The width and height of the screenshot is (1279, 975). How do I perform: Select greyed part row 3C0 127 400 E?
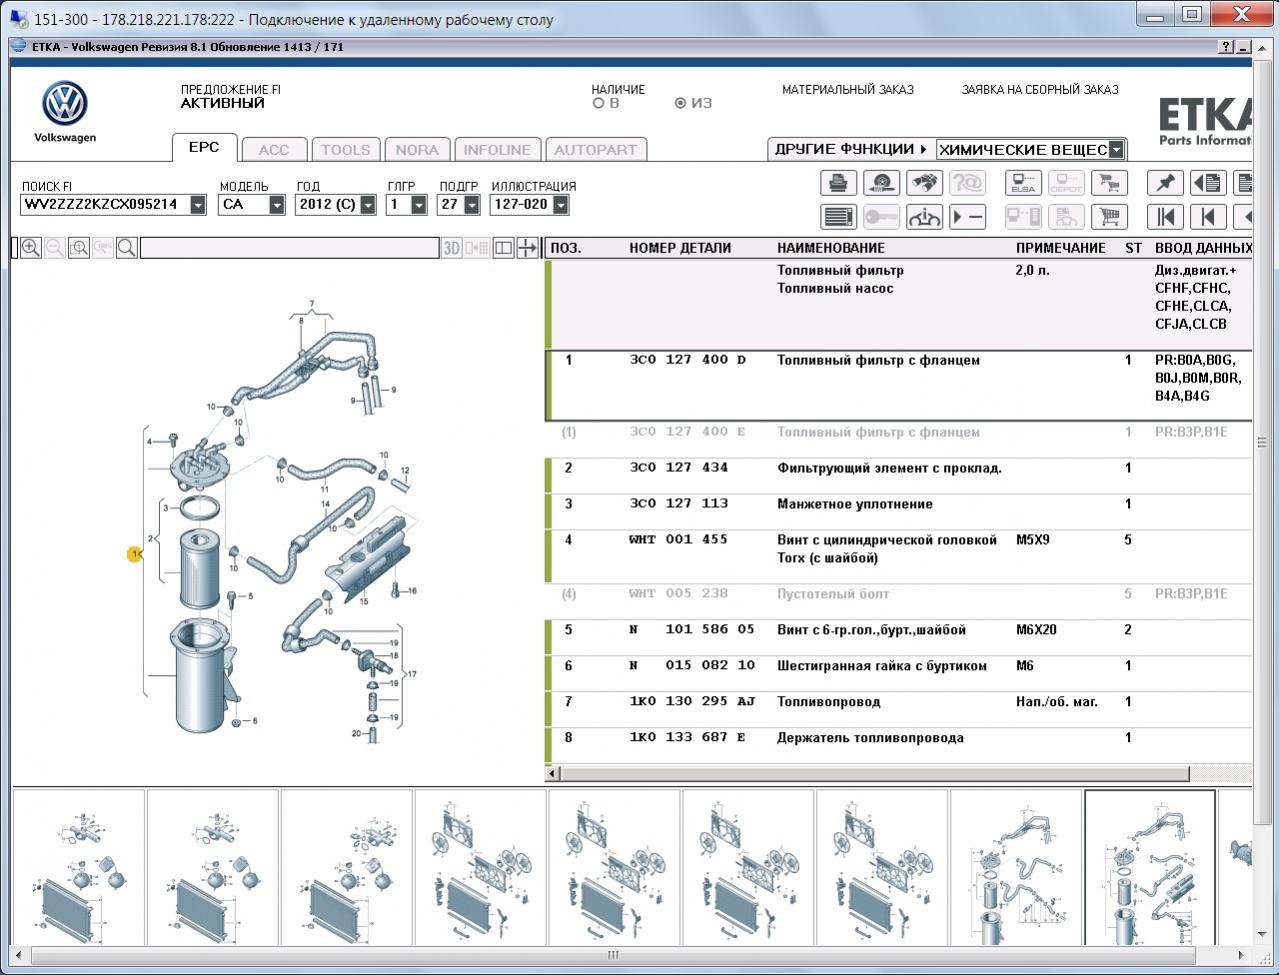coord(898,439)
